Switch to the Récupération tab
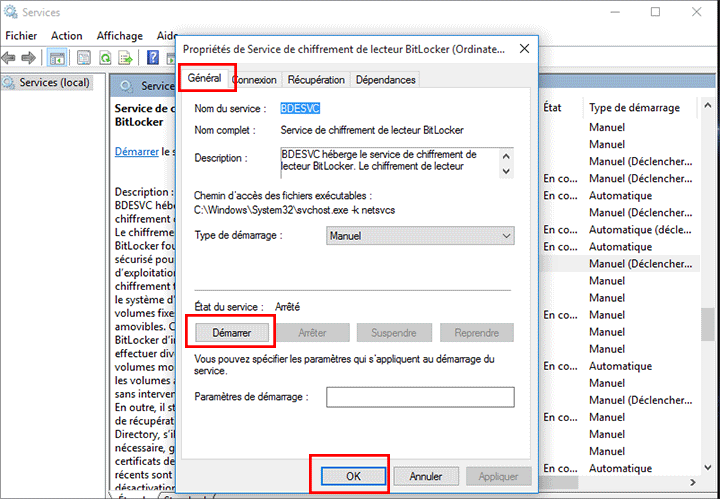This screenshot has height=499, width=720. (x=316, y=80)
